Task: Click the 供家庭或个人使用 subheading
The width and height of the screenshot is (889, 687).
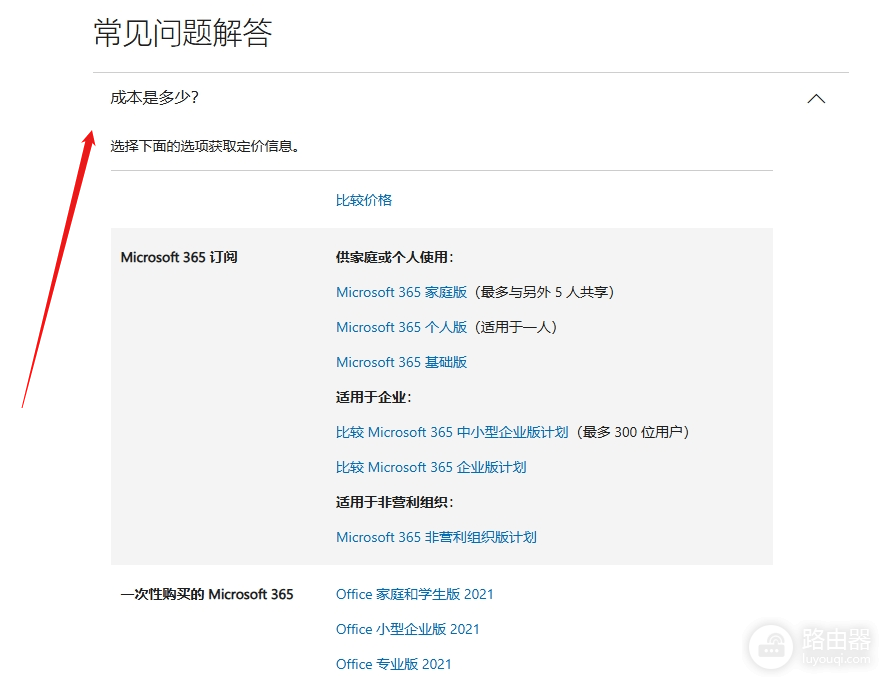Action: tap(395, 257)
